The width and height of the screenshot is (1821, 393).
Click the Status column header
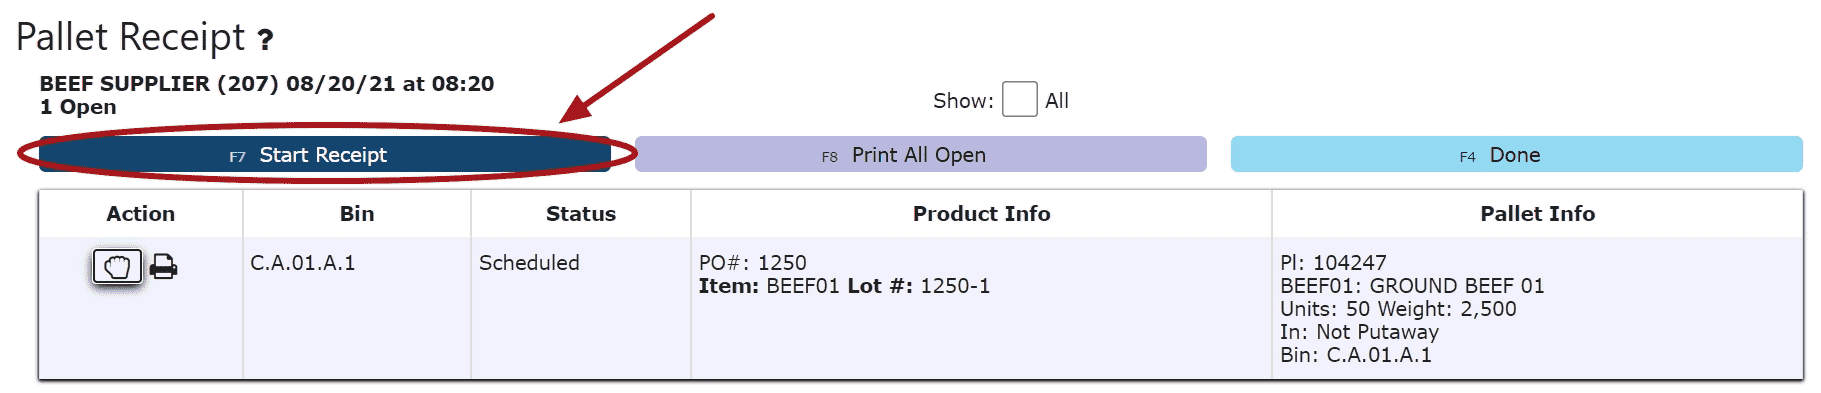click(581, 214)
